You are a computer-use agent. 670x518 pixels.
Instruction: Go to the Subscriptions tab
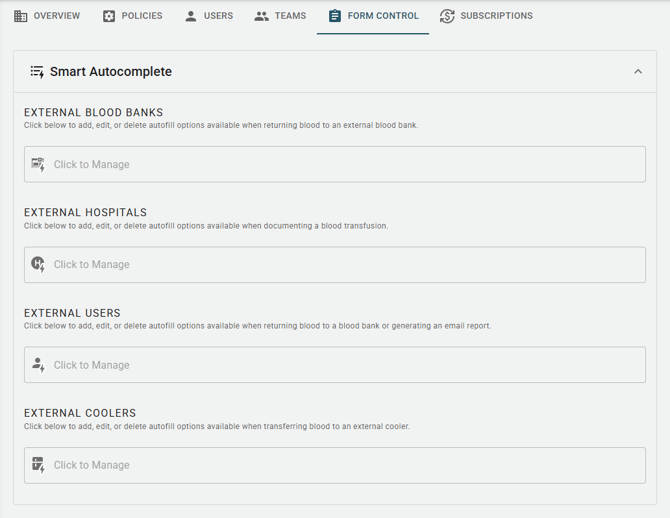(496, 16)
